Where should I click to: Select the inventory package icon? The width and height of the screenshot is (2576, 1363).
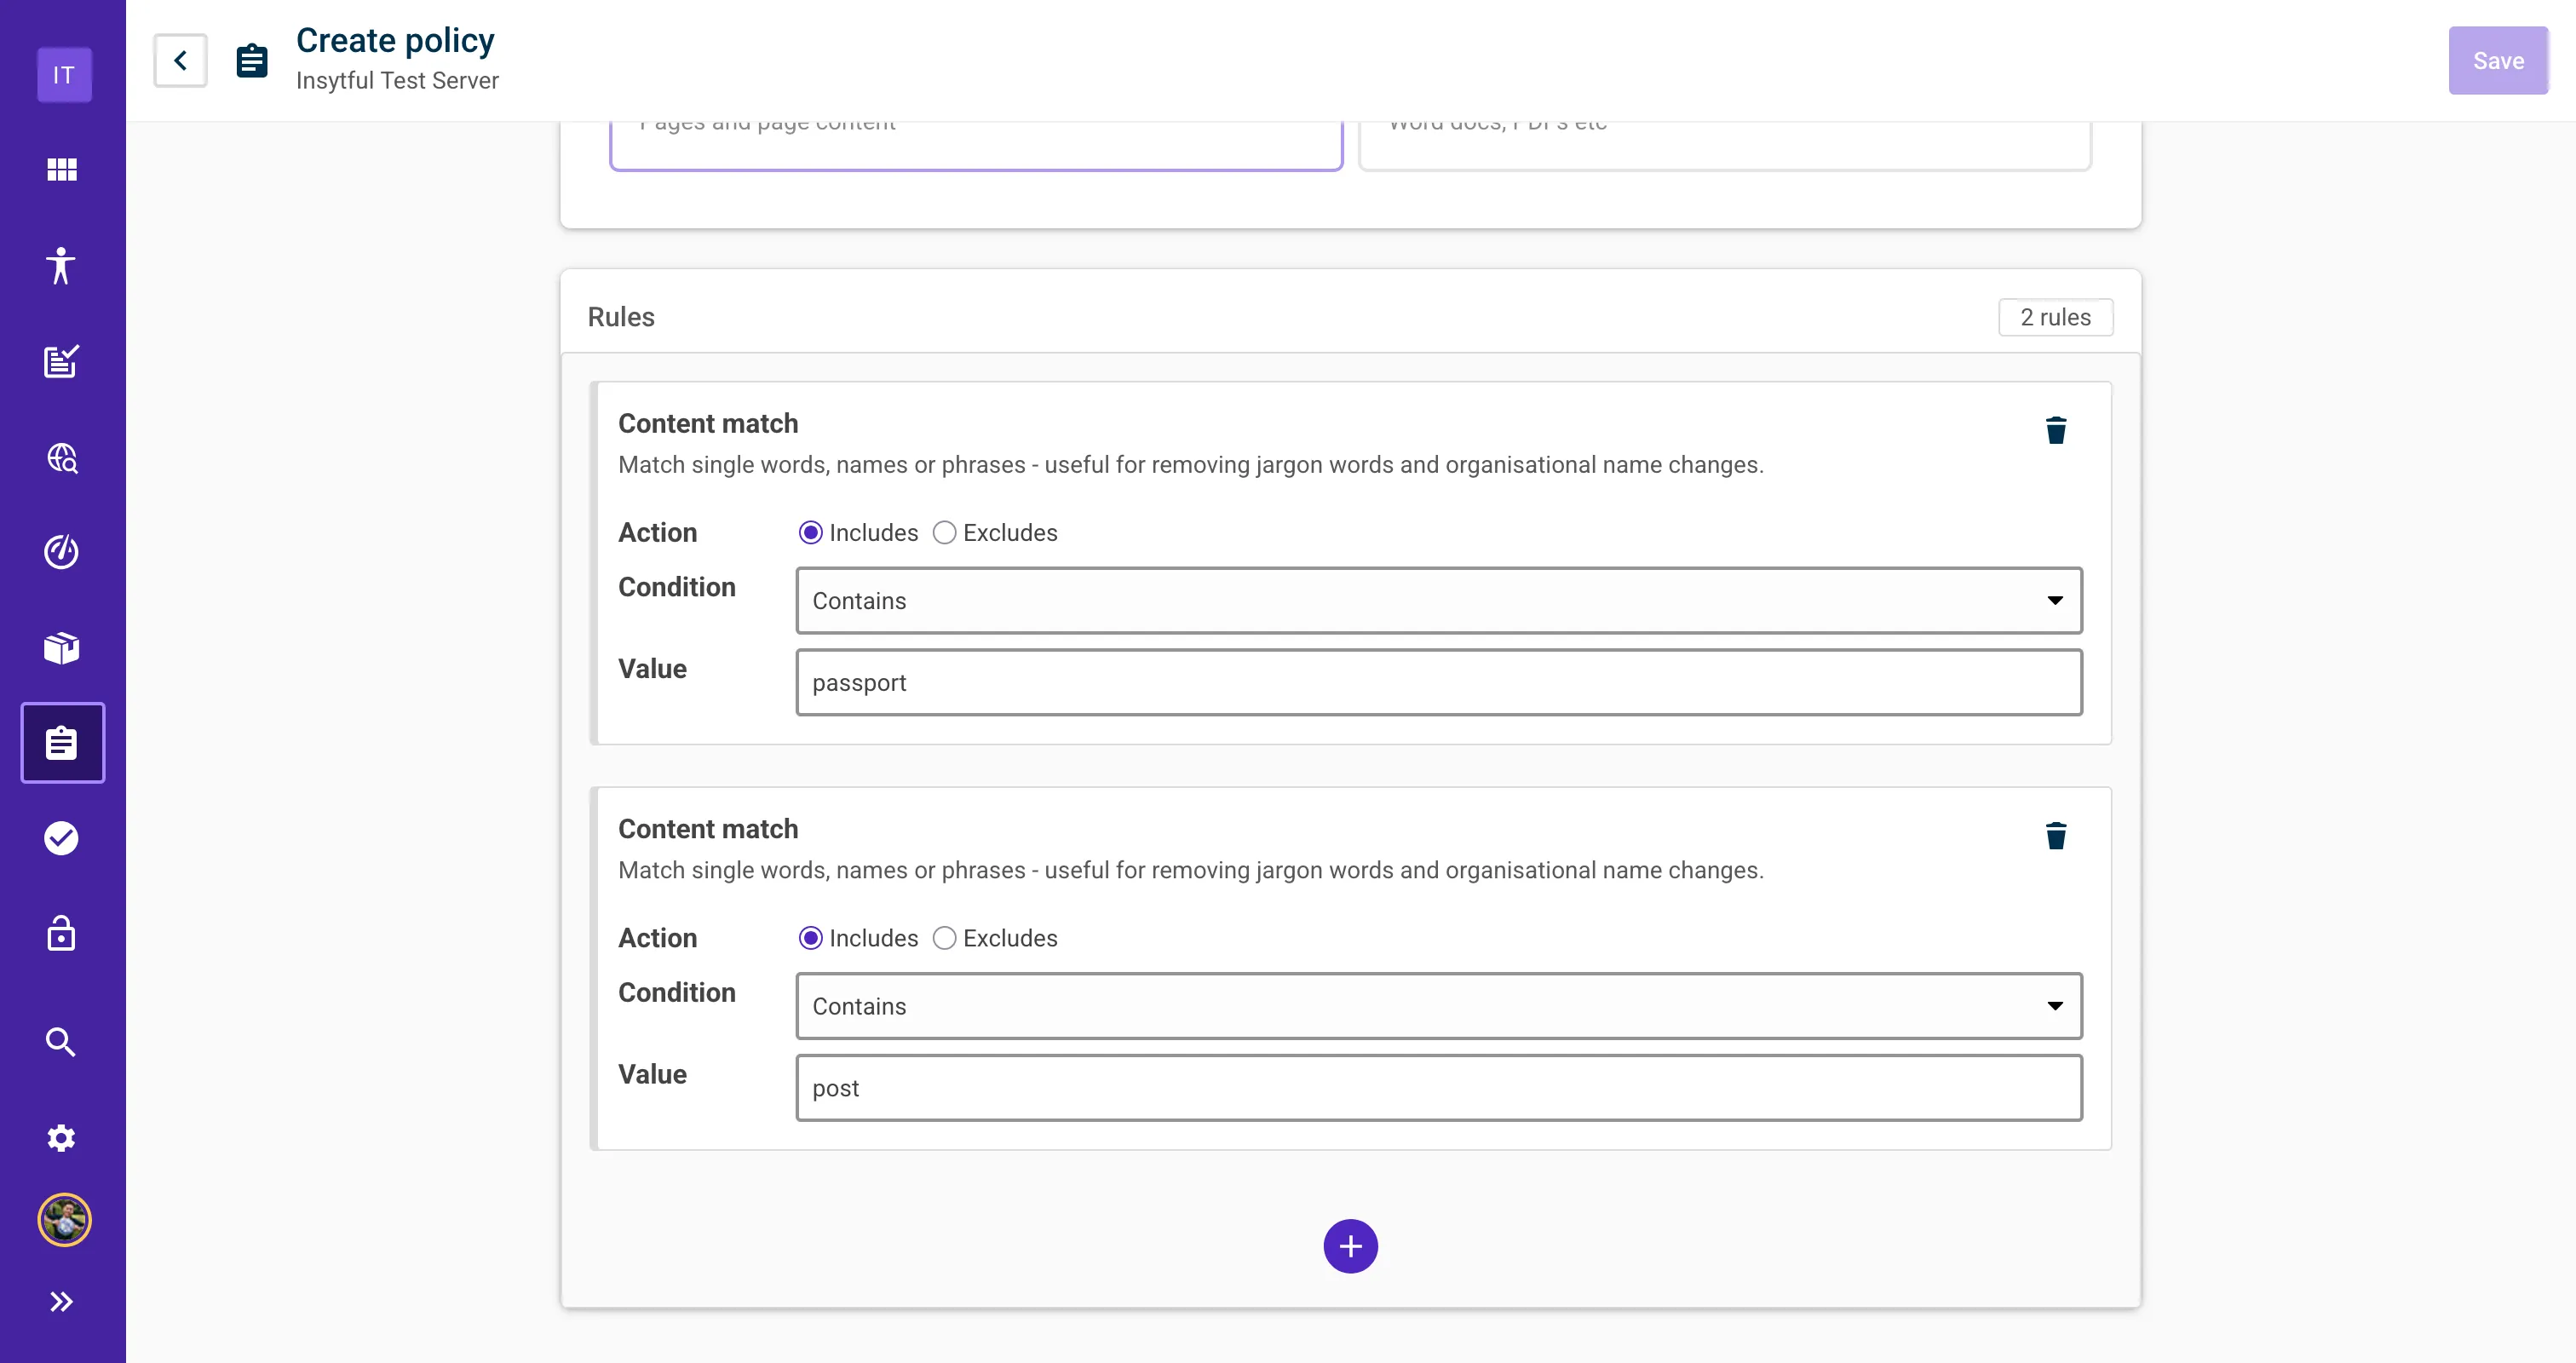[61, 647]
